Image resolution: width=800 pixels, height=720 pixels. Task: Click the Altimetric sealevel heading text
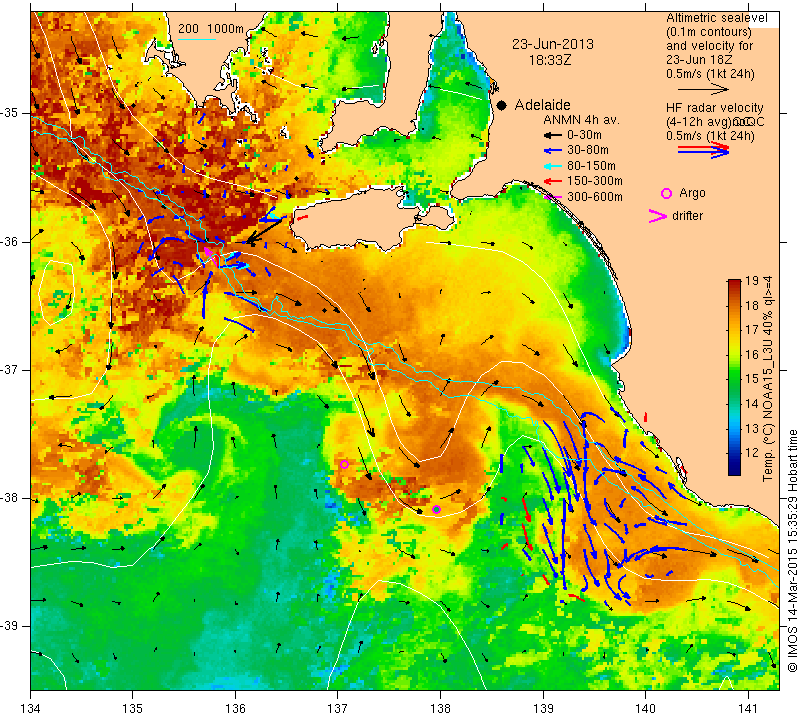(716, 18)
